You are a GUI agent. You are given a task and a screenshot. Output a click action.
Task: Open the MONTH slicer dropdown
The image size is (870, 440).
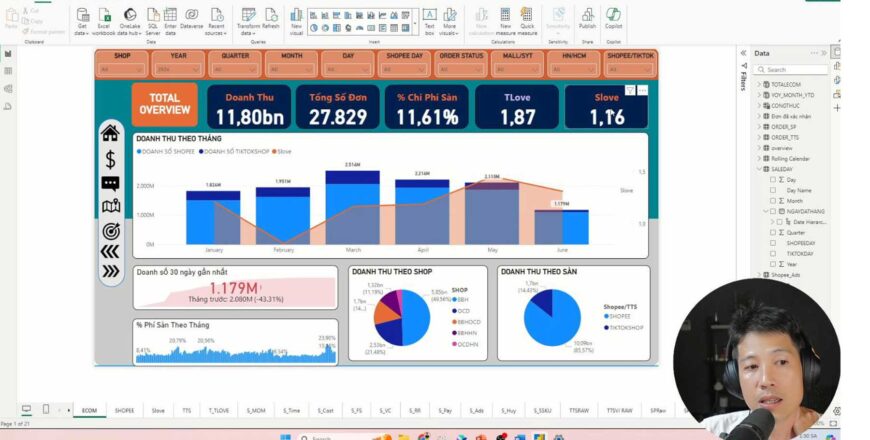(291, 69)
